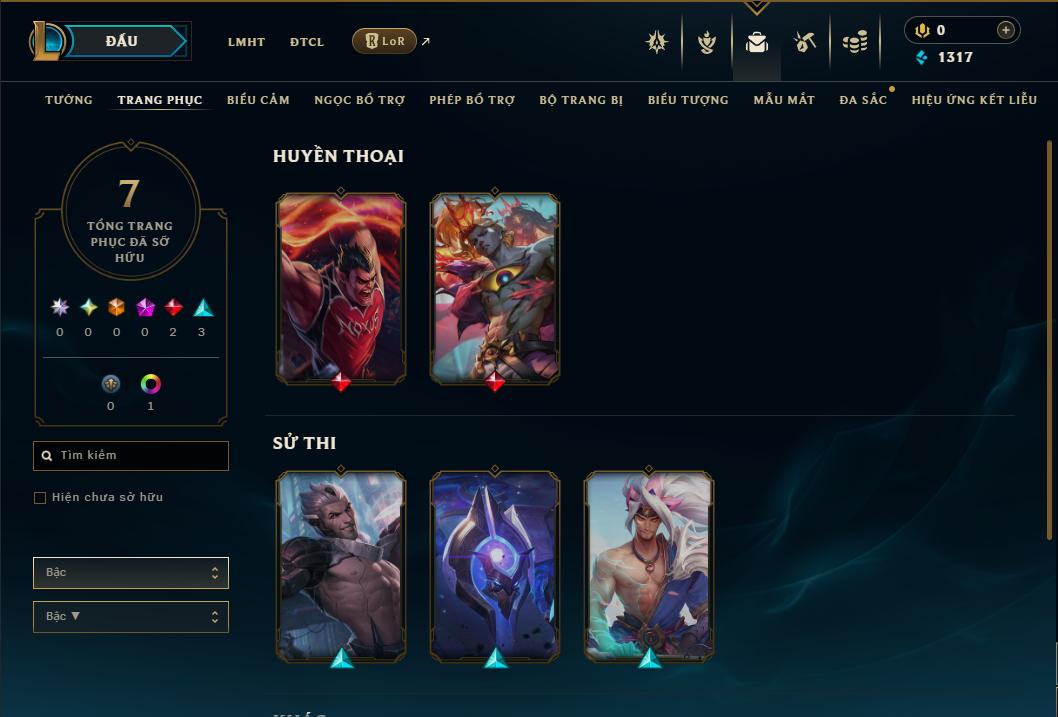Switch to the BIỂU CẢM tab

[x=258, y=100]
